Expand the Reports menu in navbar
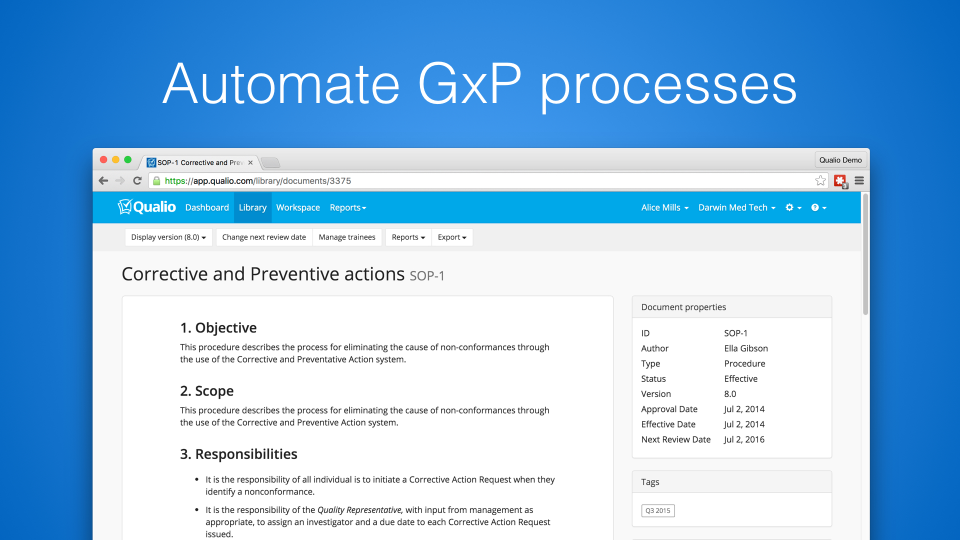This screenshot has height=540, width=960. tap(348, 208)
